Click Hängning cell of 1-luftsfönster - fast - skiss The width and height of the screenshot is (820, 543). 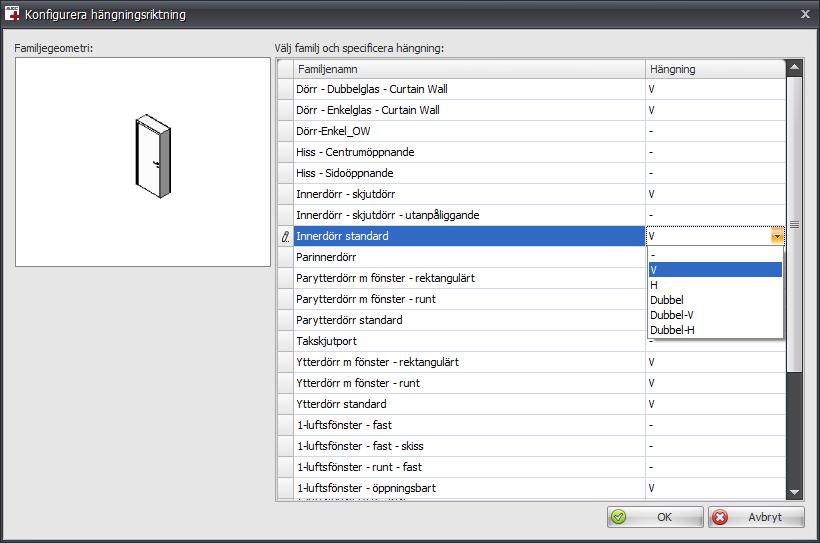(715, 446)
